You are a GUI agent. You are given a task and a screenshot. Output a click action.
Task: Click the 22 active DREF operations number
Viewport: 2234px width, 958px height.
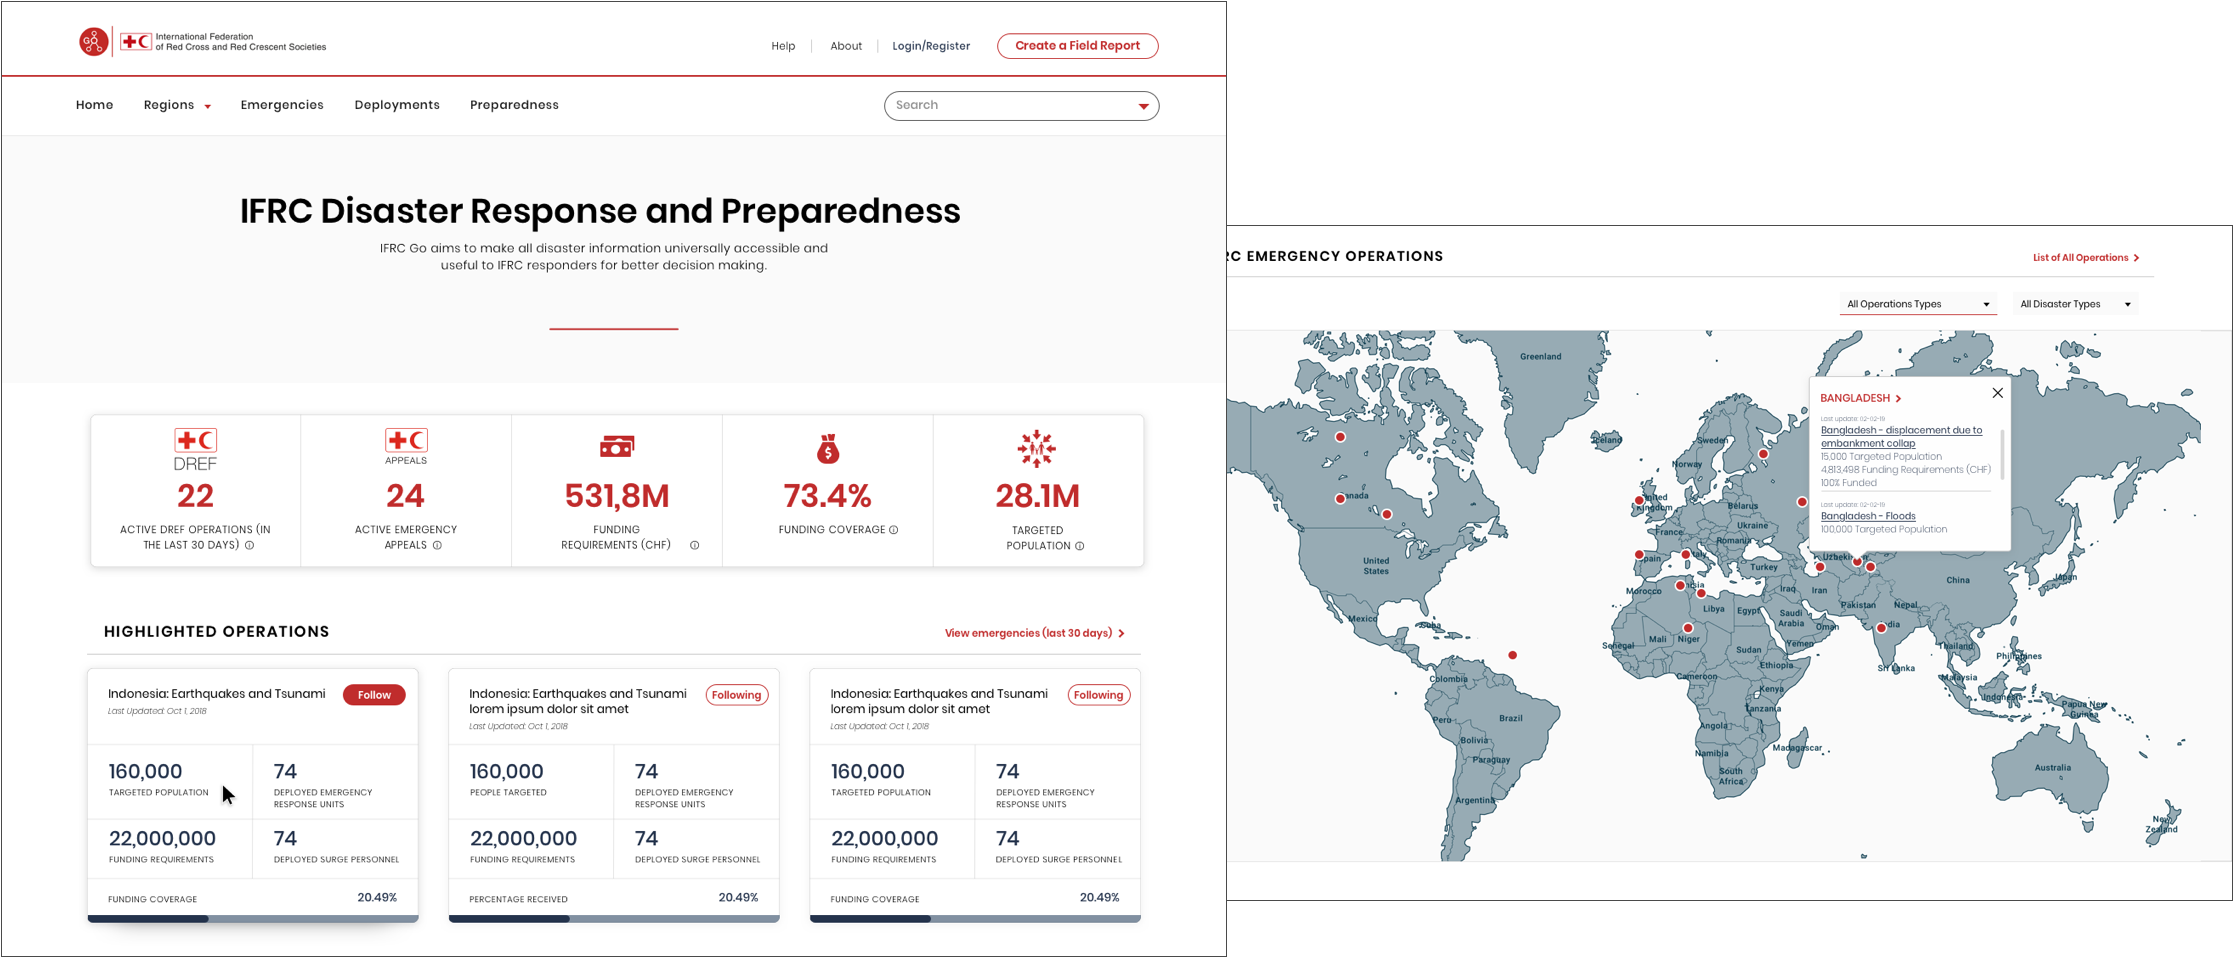[x=195, y=496]
